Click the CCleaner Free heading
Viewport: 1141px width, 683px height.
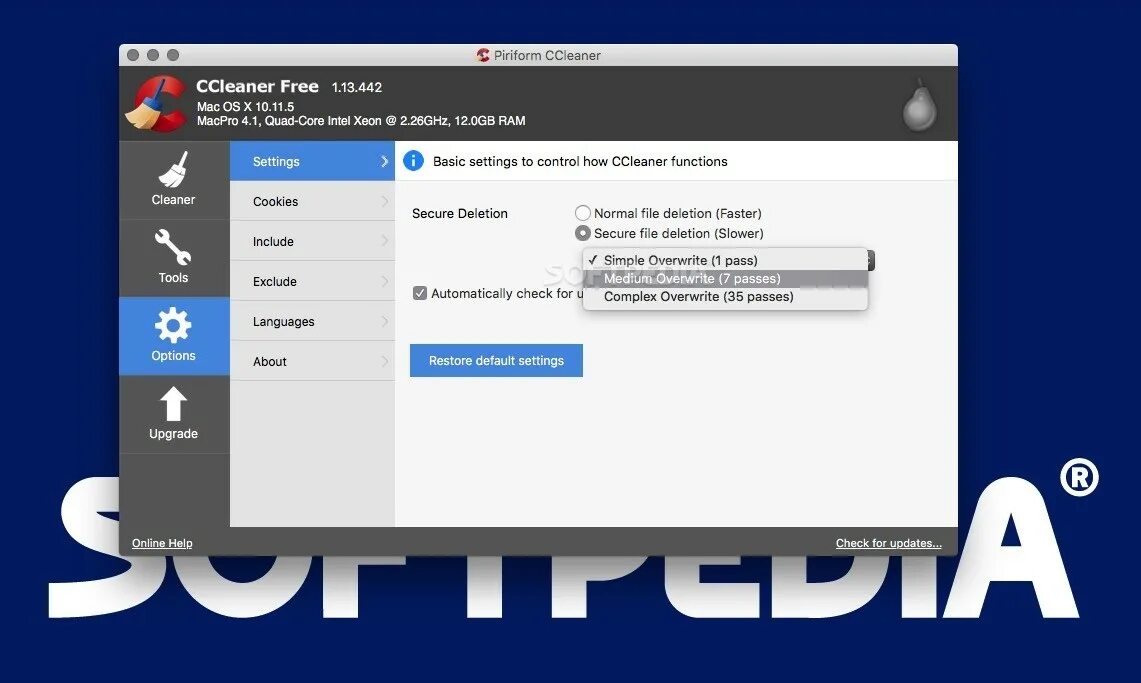click(x=258, y=86)
